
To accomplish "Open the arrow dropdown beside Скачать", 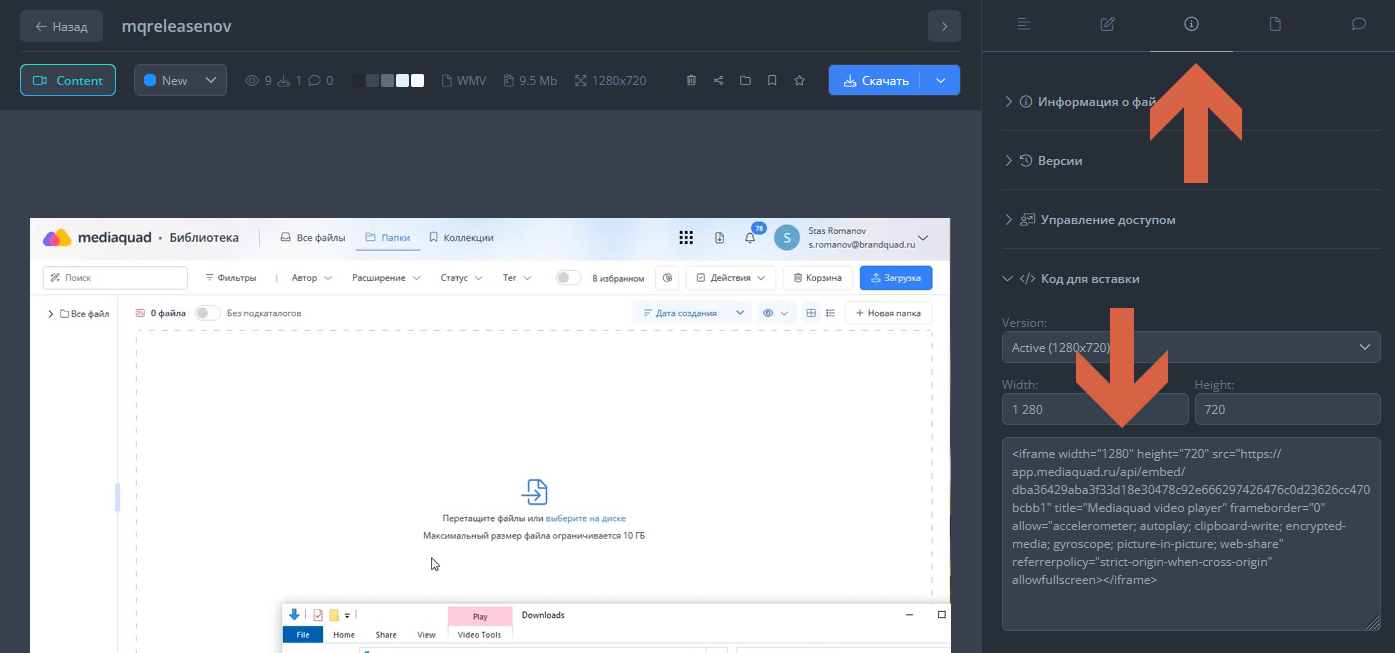I will pyautogui.click(x=941, y=81).
